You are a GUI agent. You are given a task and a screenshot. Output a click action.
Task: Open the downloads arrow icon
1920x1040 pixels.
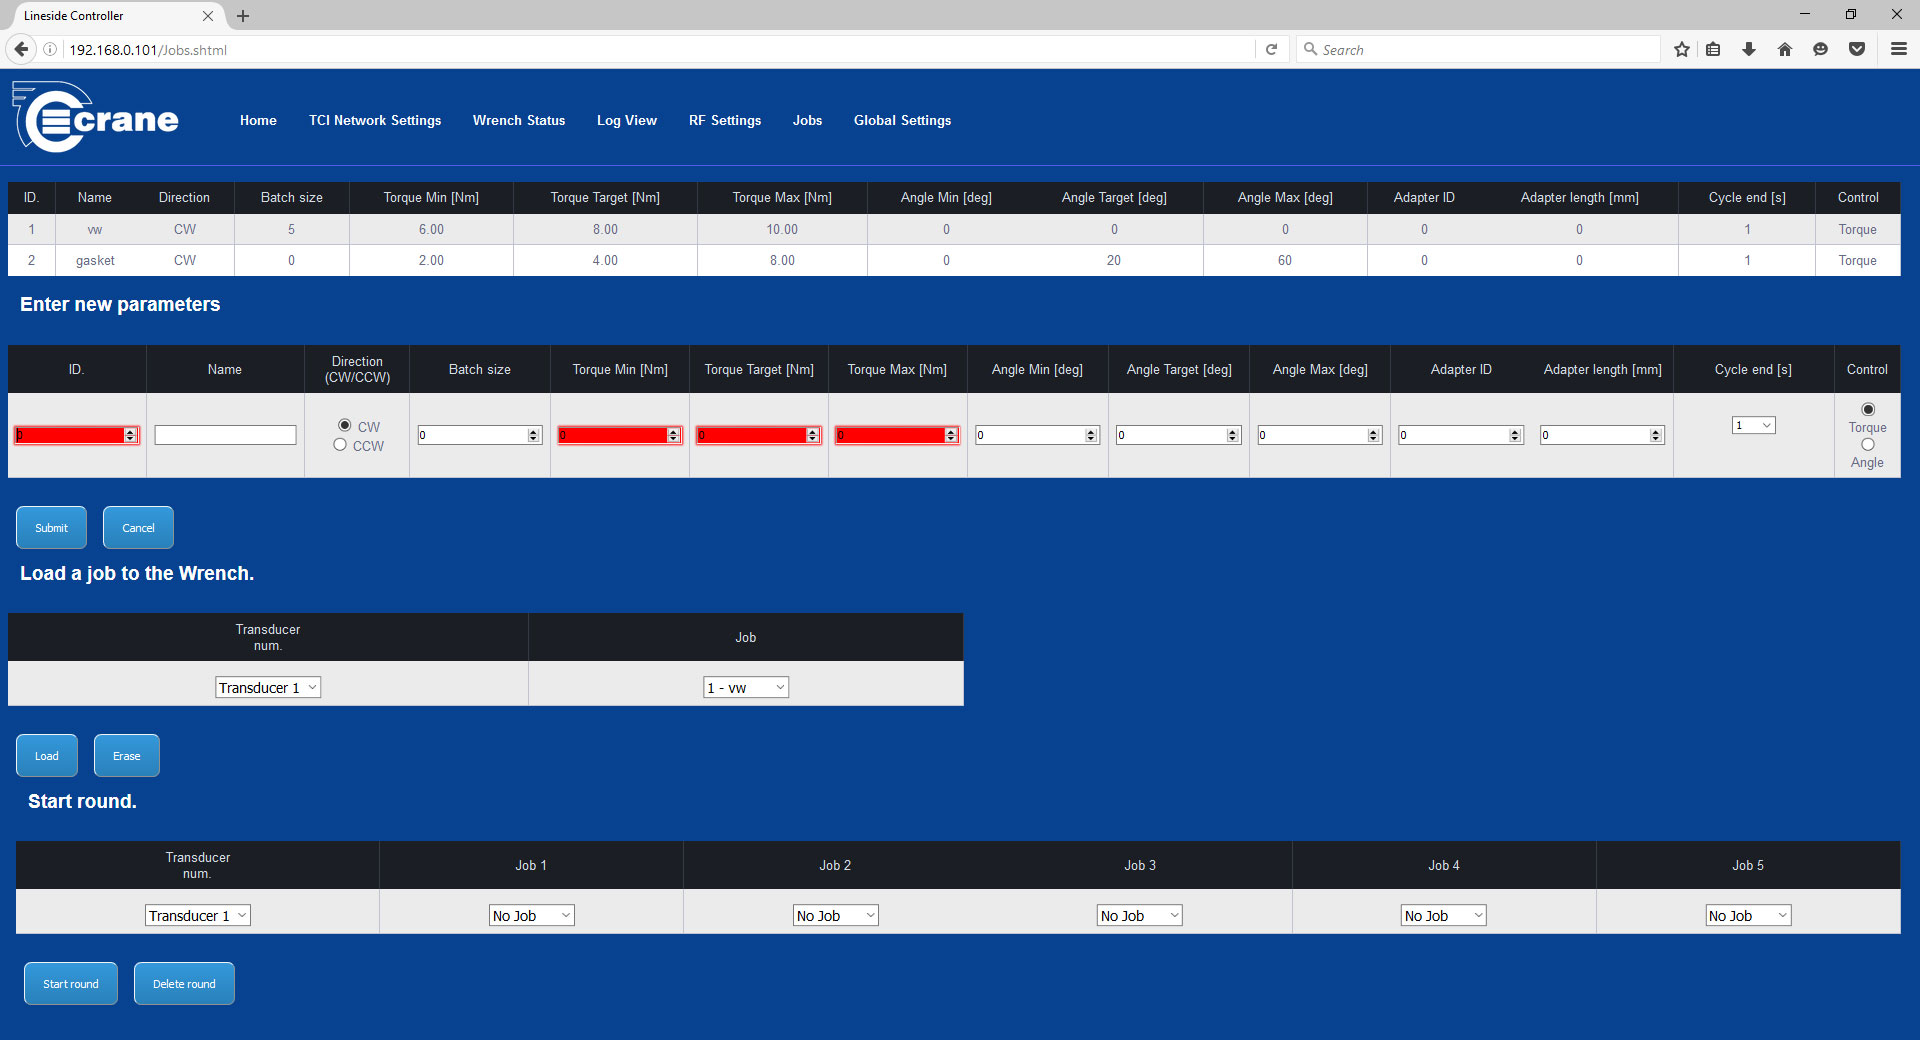click(x=1749, y=49)
